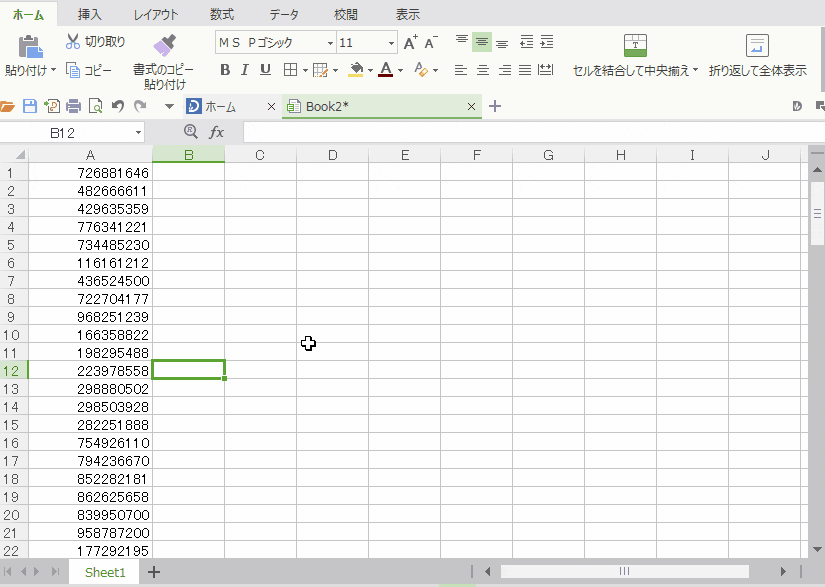The width and height of the screenshot is (825, 587).
Task: Expand the clear format dropdown arrow
Action: pyautogui.click(x=435, y=70)
